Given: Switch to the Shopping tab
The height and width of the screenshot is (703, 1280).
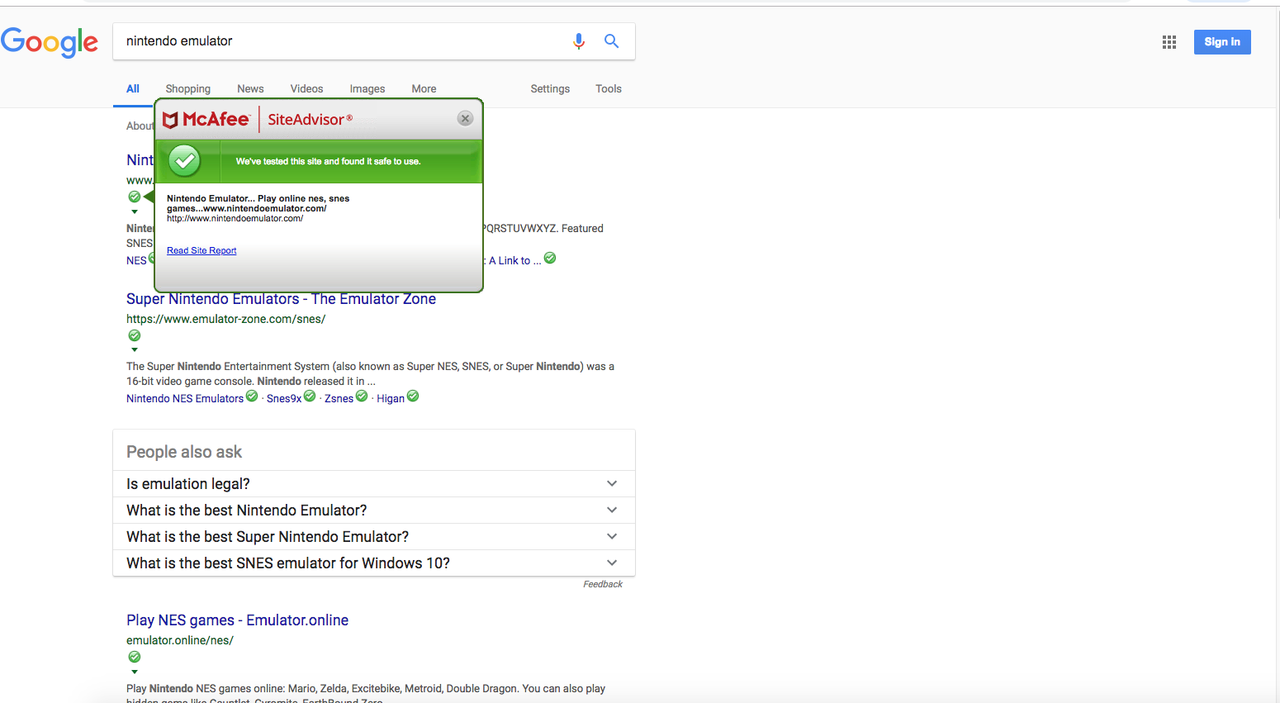Looking at the screenshot, I should click(188, 89).
